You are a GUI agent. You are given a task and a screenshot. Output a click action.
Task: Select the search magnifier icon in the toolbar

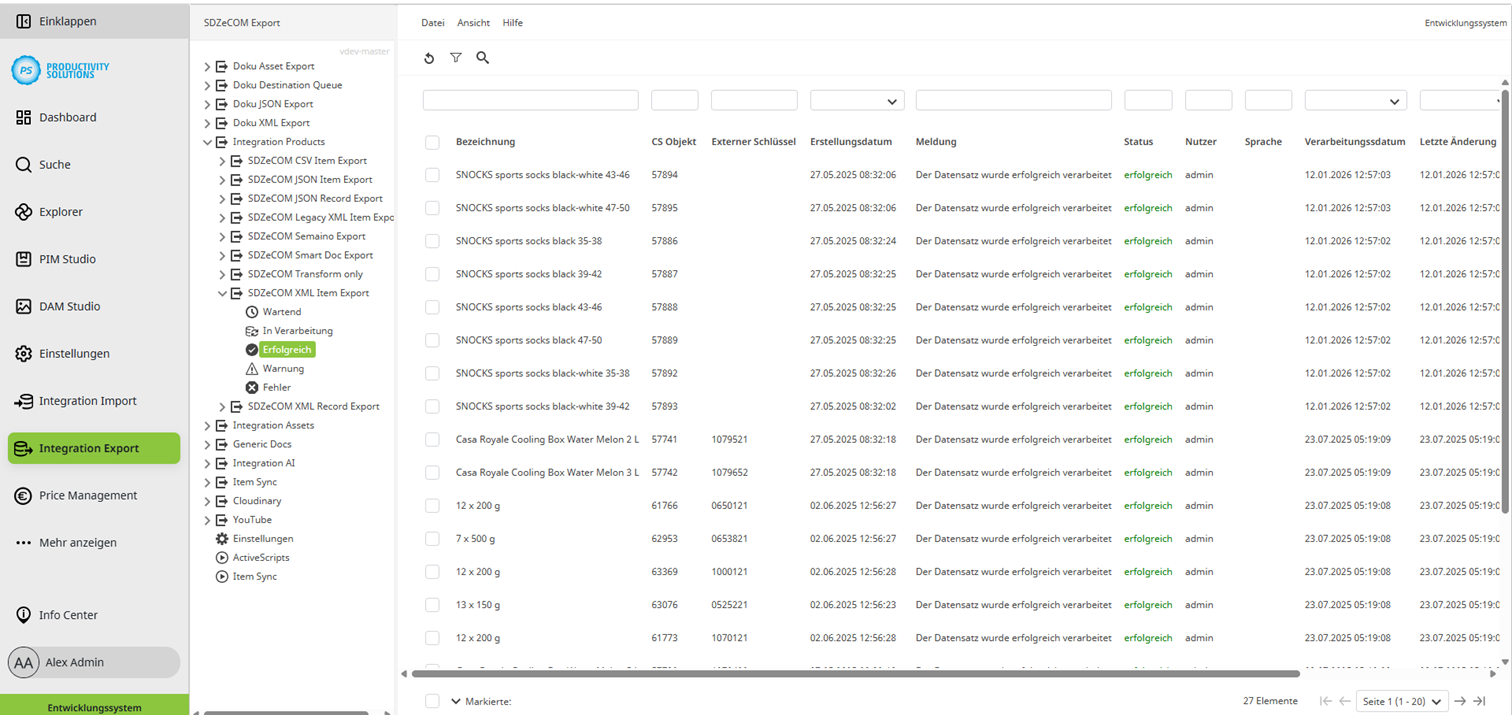483,58
